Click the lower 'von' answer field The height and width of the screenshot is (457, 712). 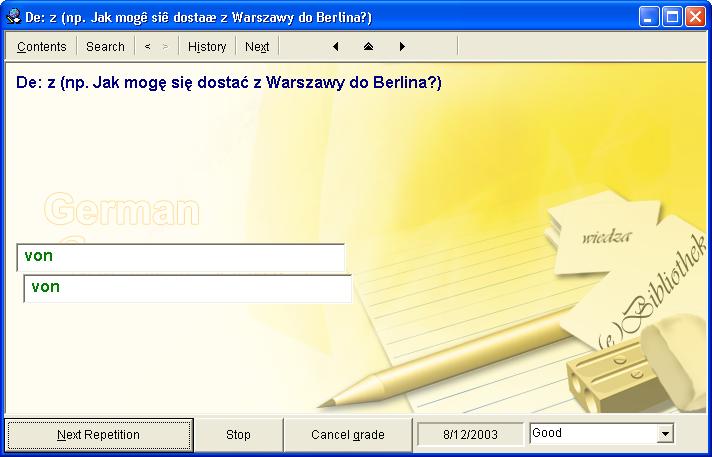(188, 288)
